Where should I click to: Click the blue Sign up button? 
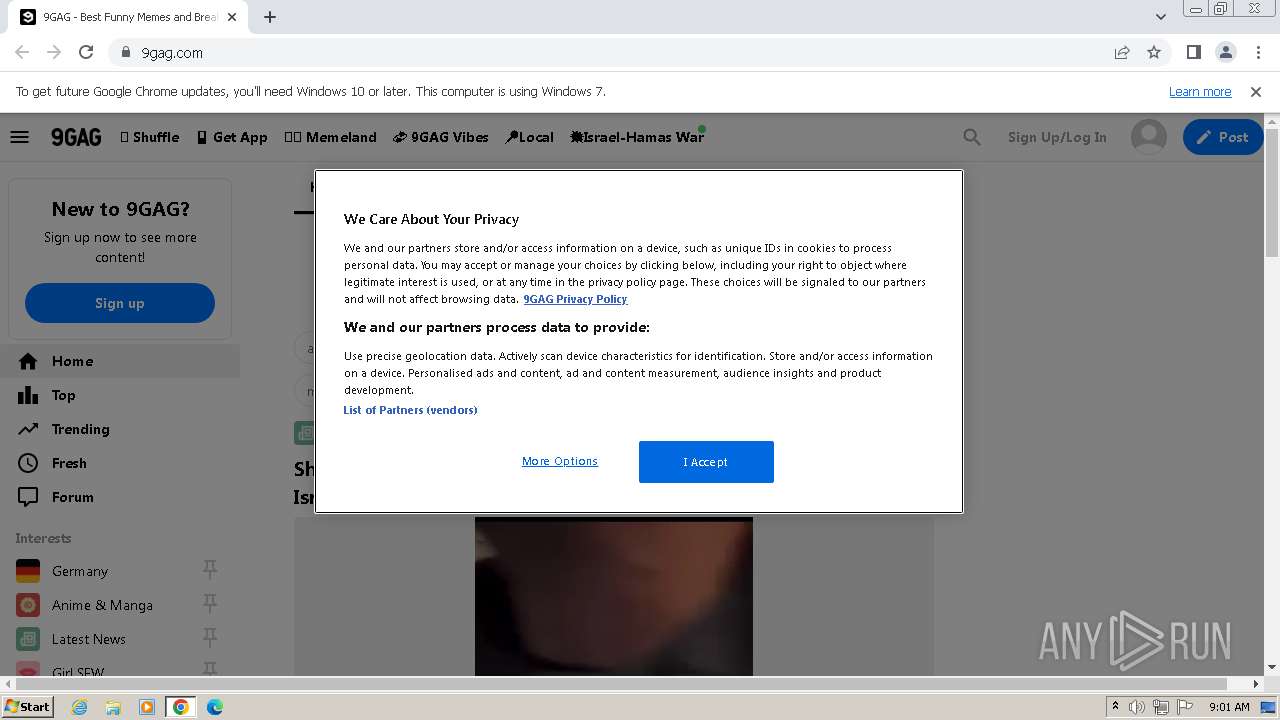pos(120,303)
